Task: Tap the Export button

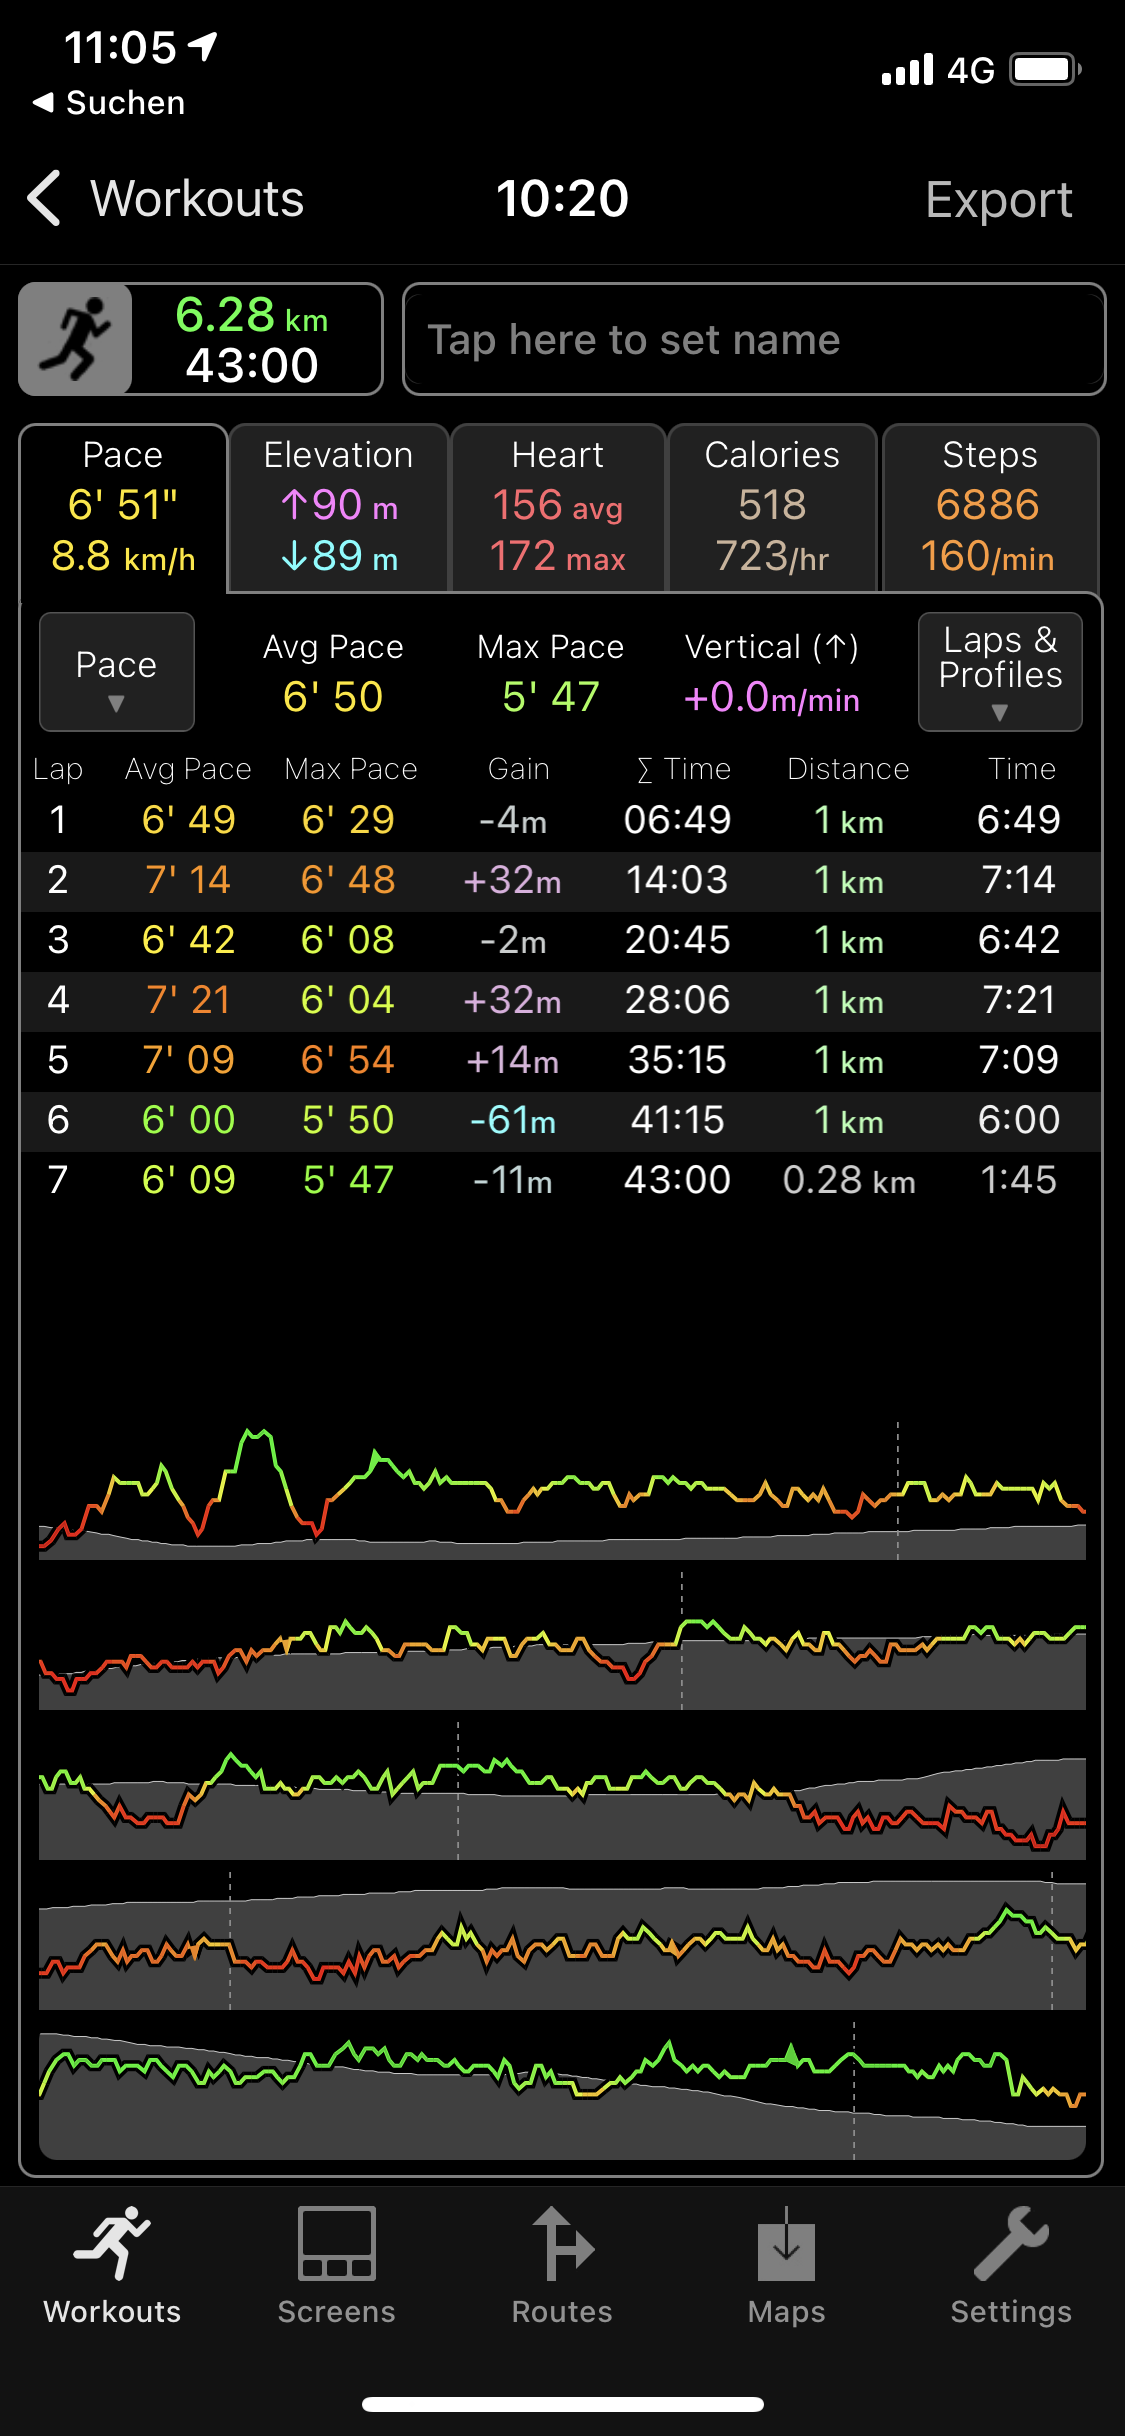Action: (998, 199)
